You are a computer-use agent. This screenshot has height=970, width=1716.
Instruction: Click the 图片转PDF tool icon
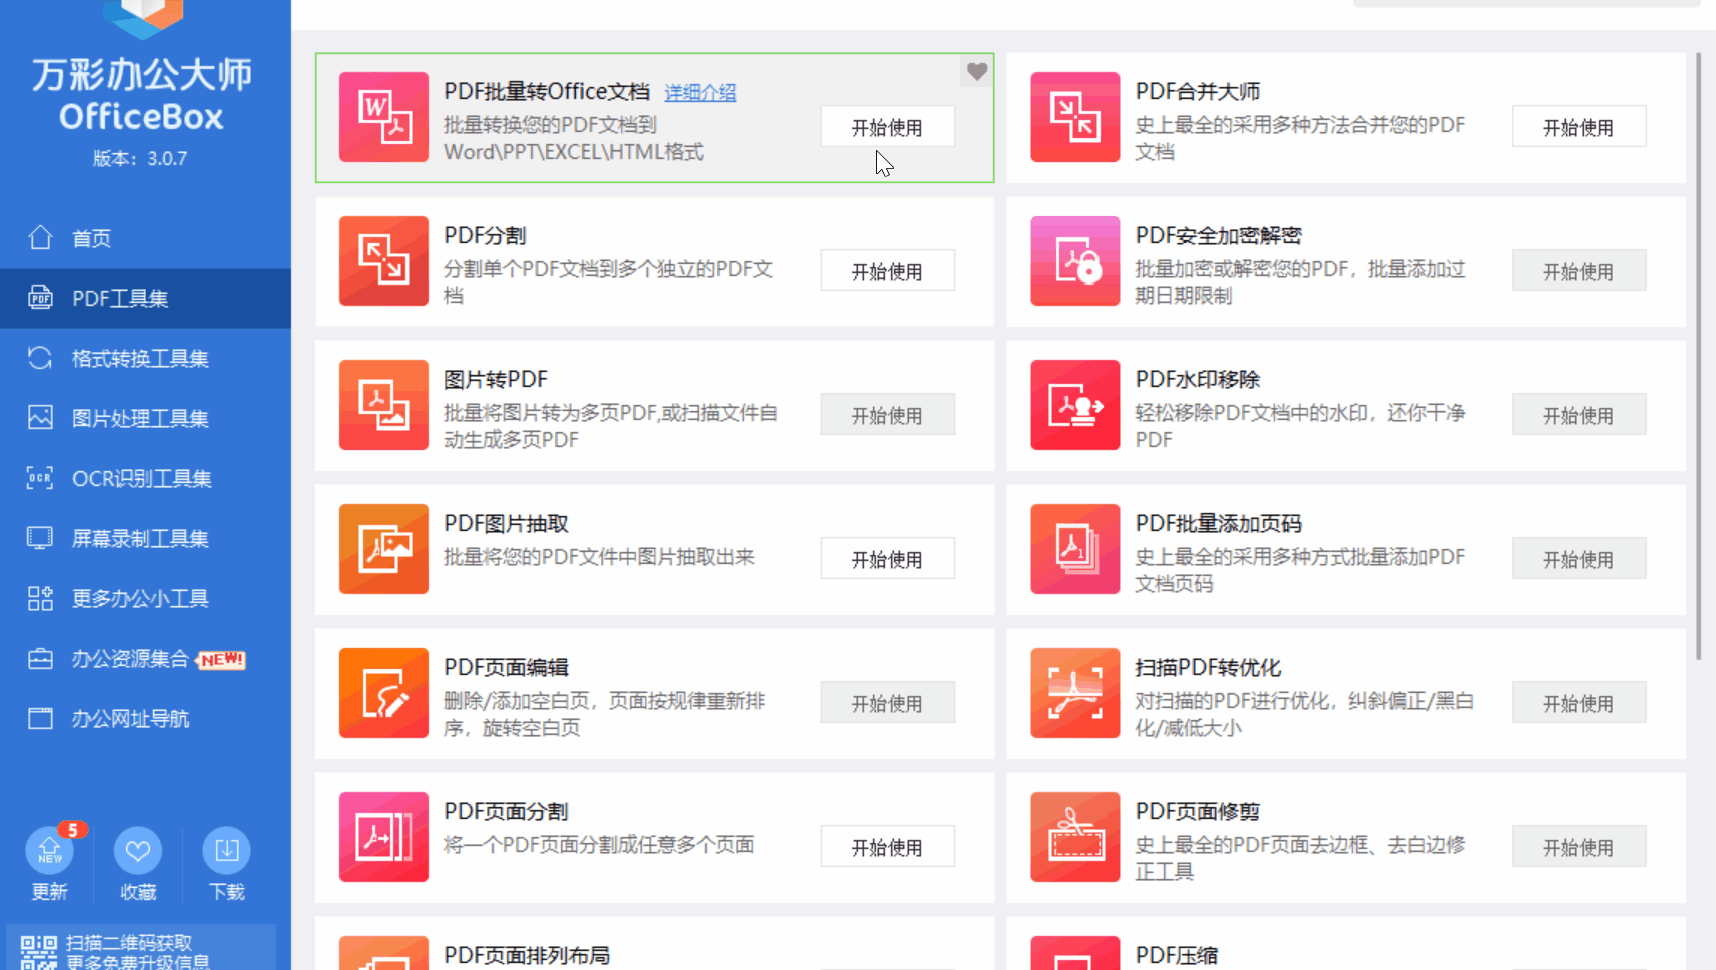tap(384, 405)
